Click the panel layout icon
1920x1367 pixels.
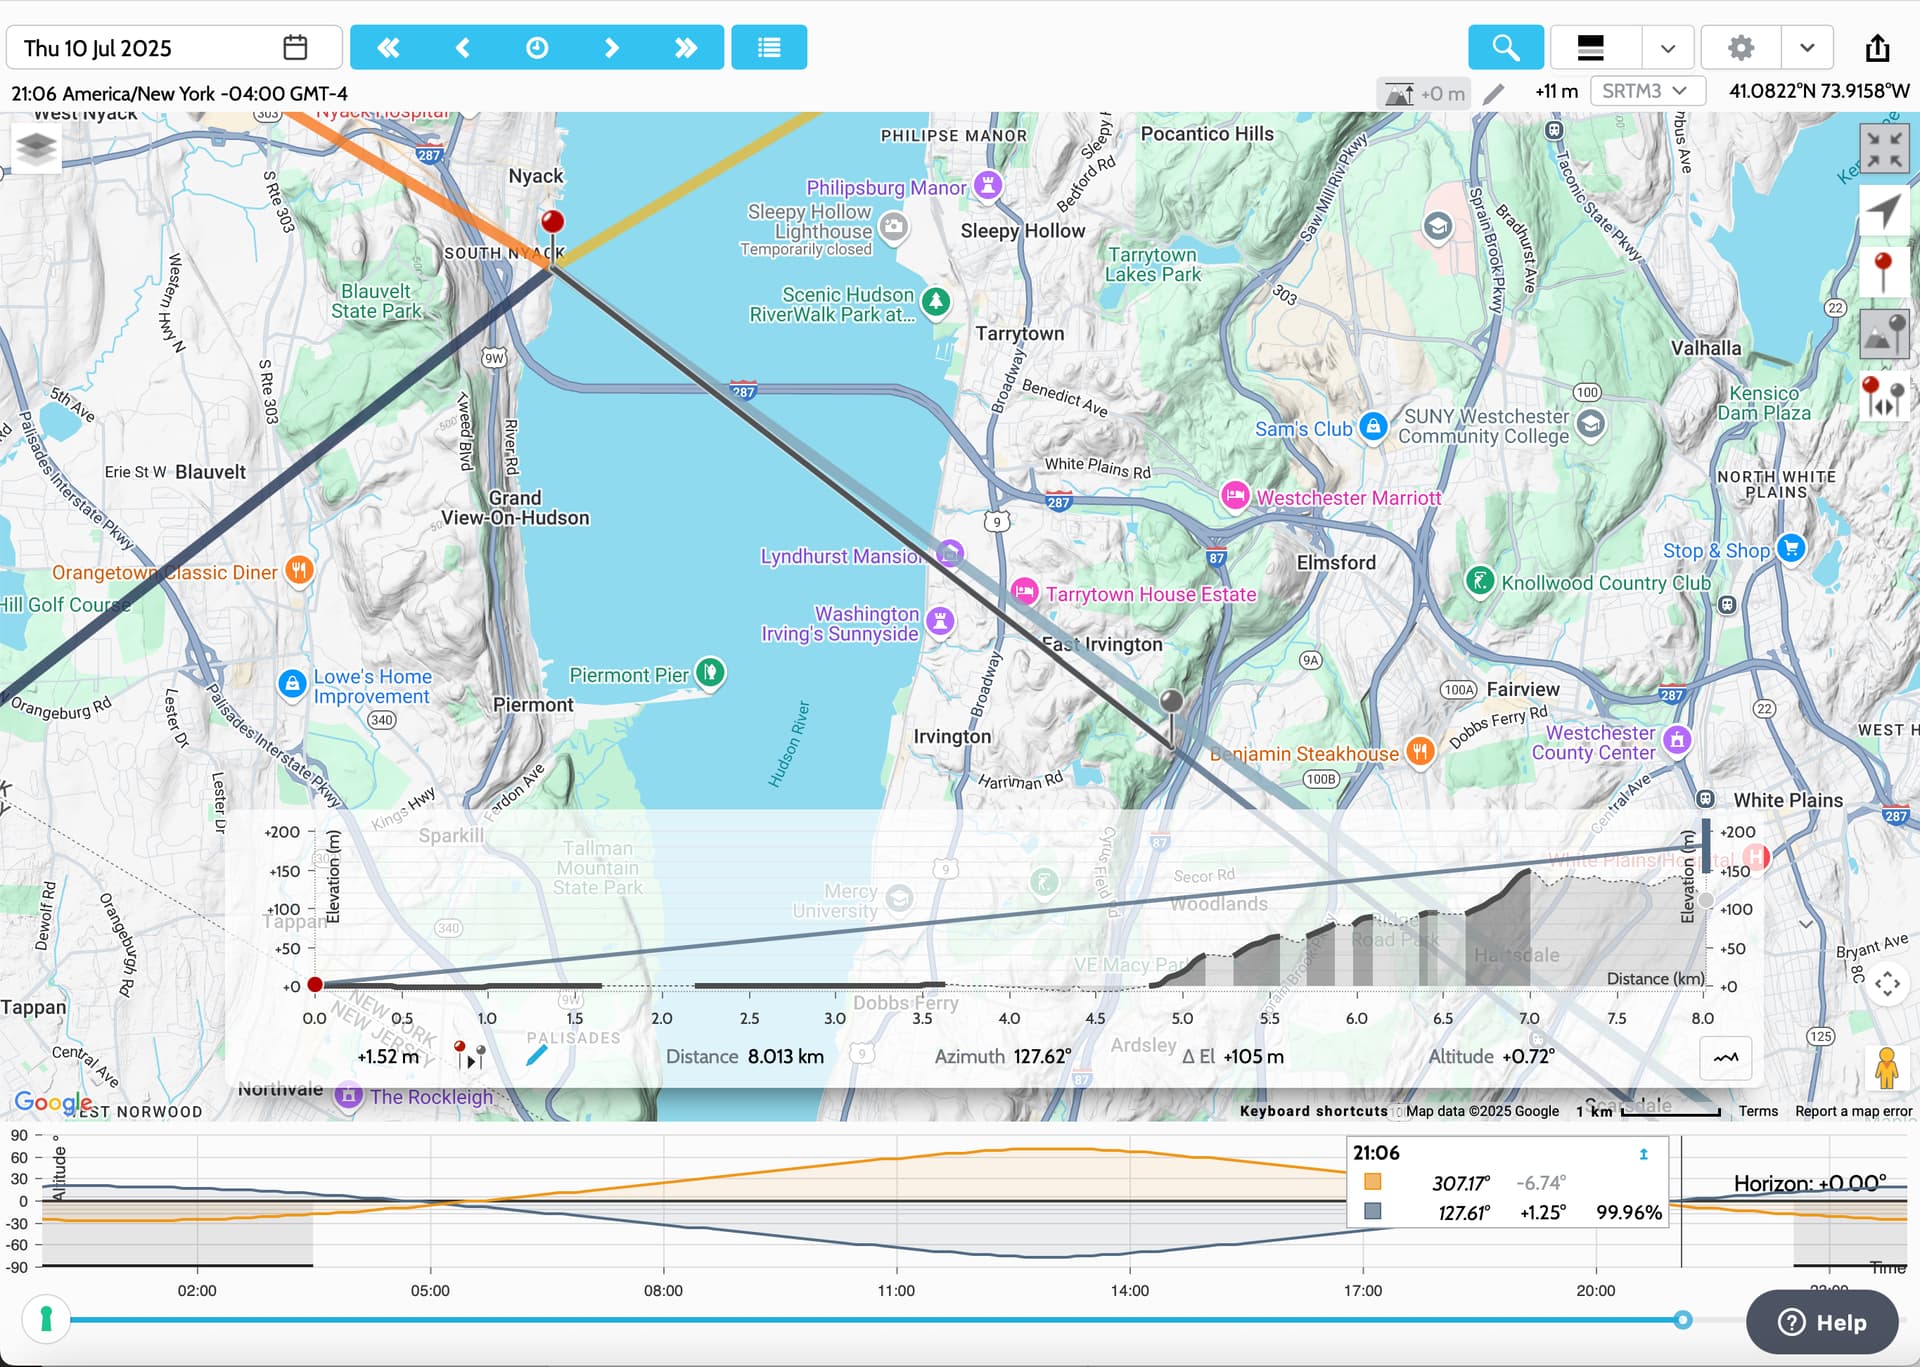1591,47
